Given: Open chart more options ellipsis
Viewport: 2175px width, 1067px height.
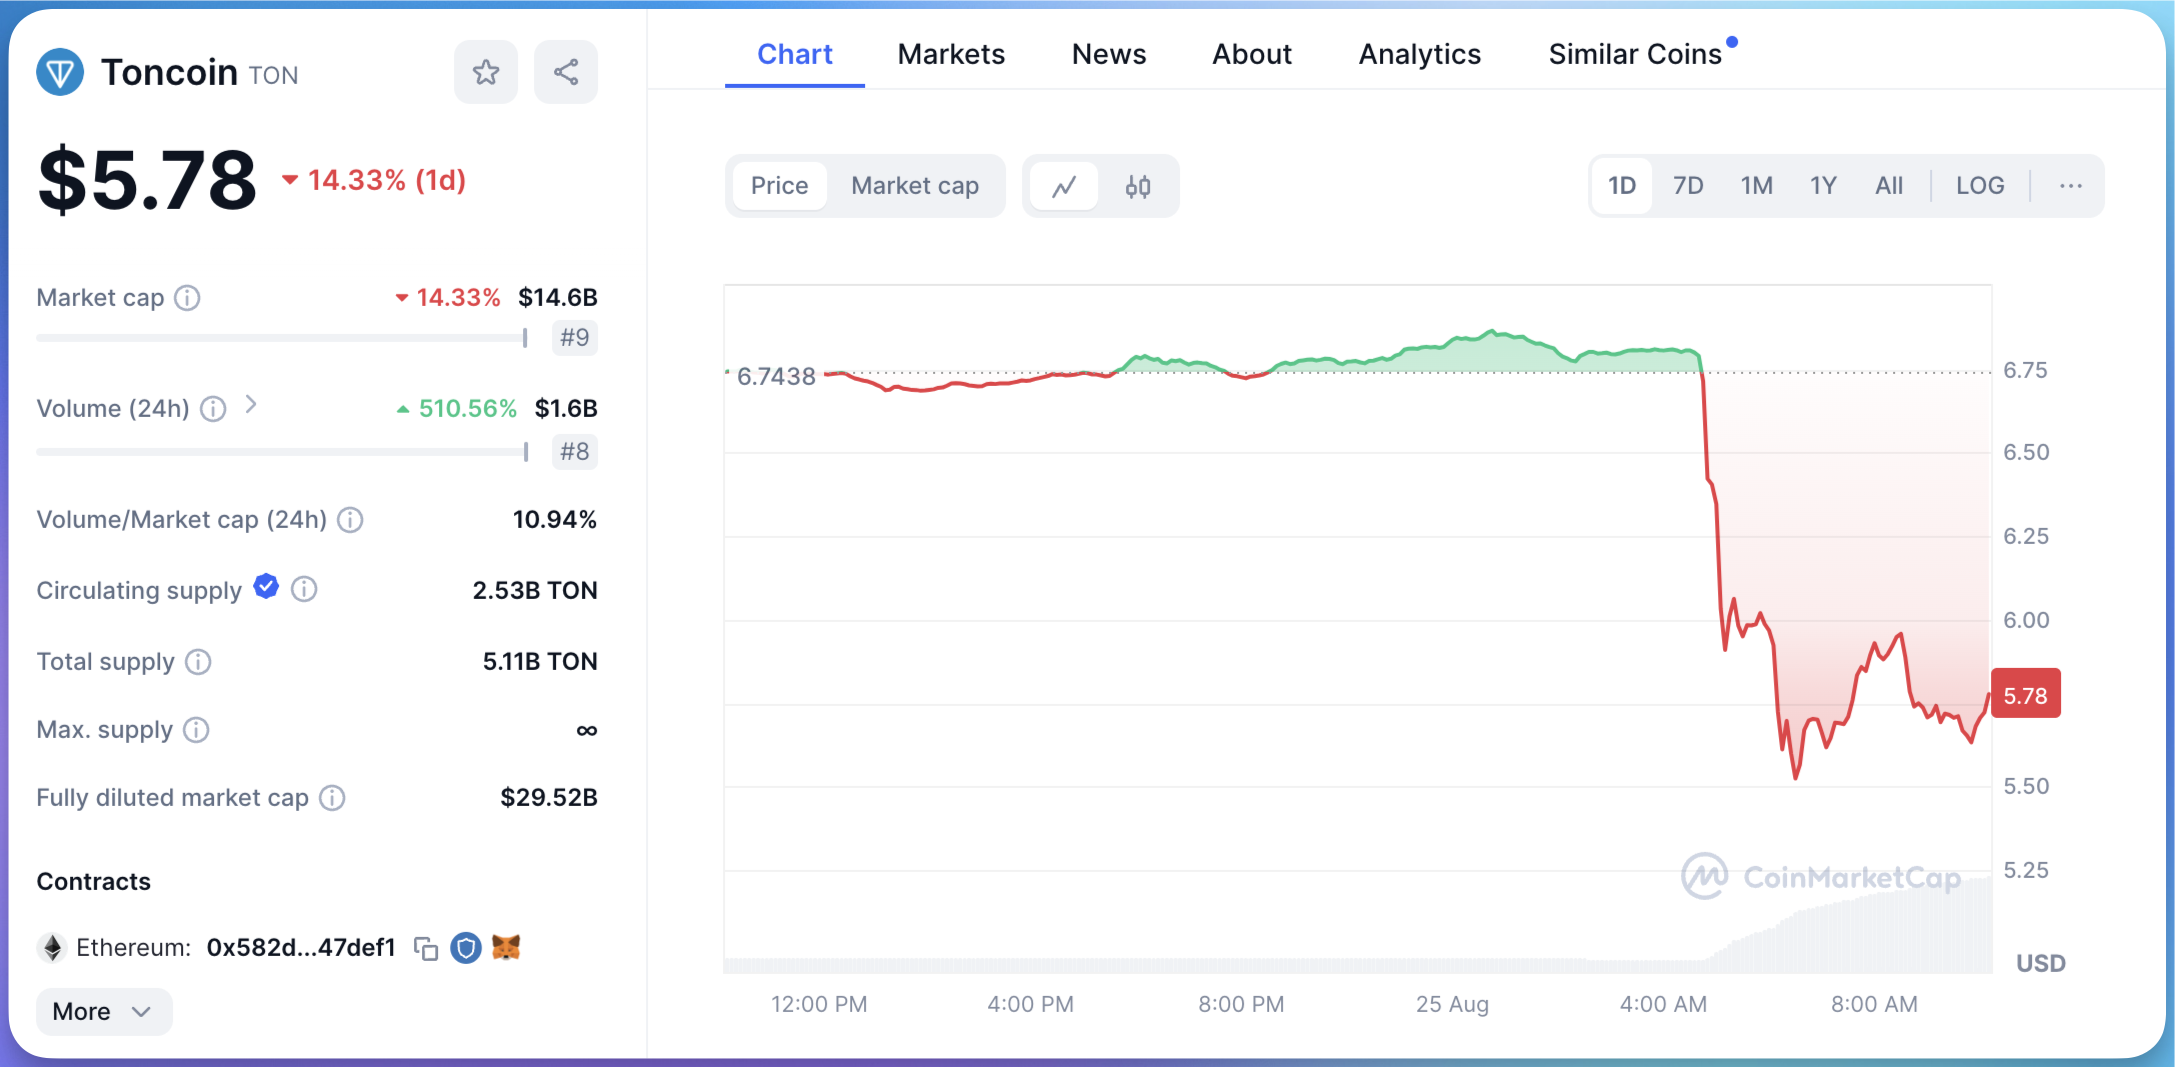Looking at the screenshot, I should pos(2071,186).
